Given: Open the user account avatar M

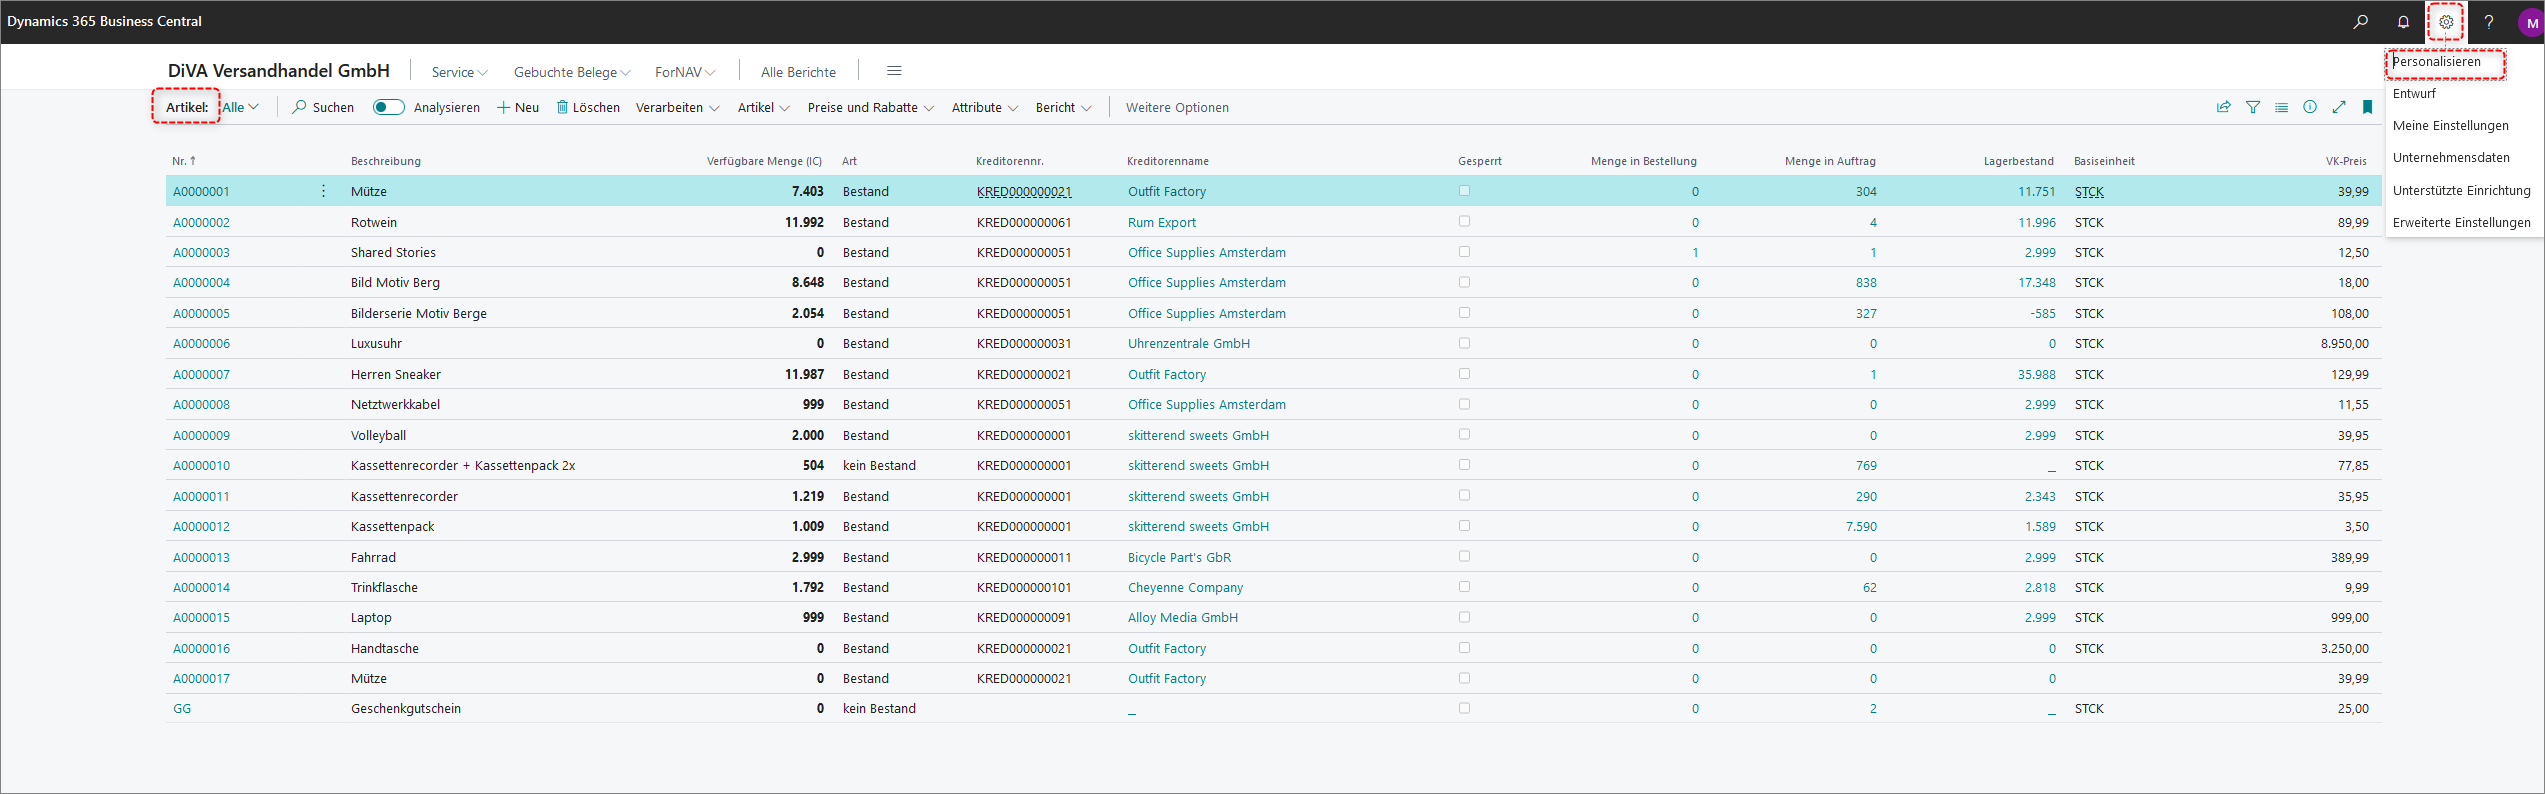Looking at the screenshot, I should (x=2531, y=22).
